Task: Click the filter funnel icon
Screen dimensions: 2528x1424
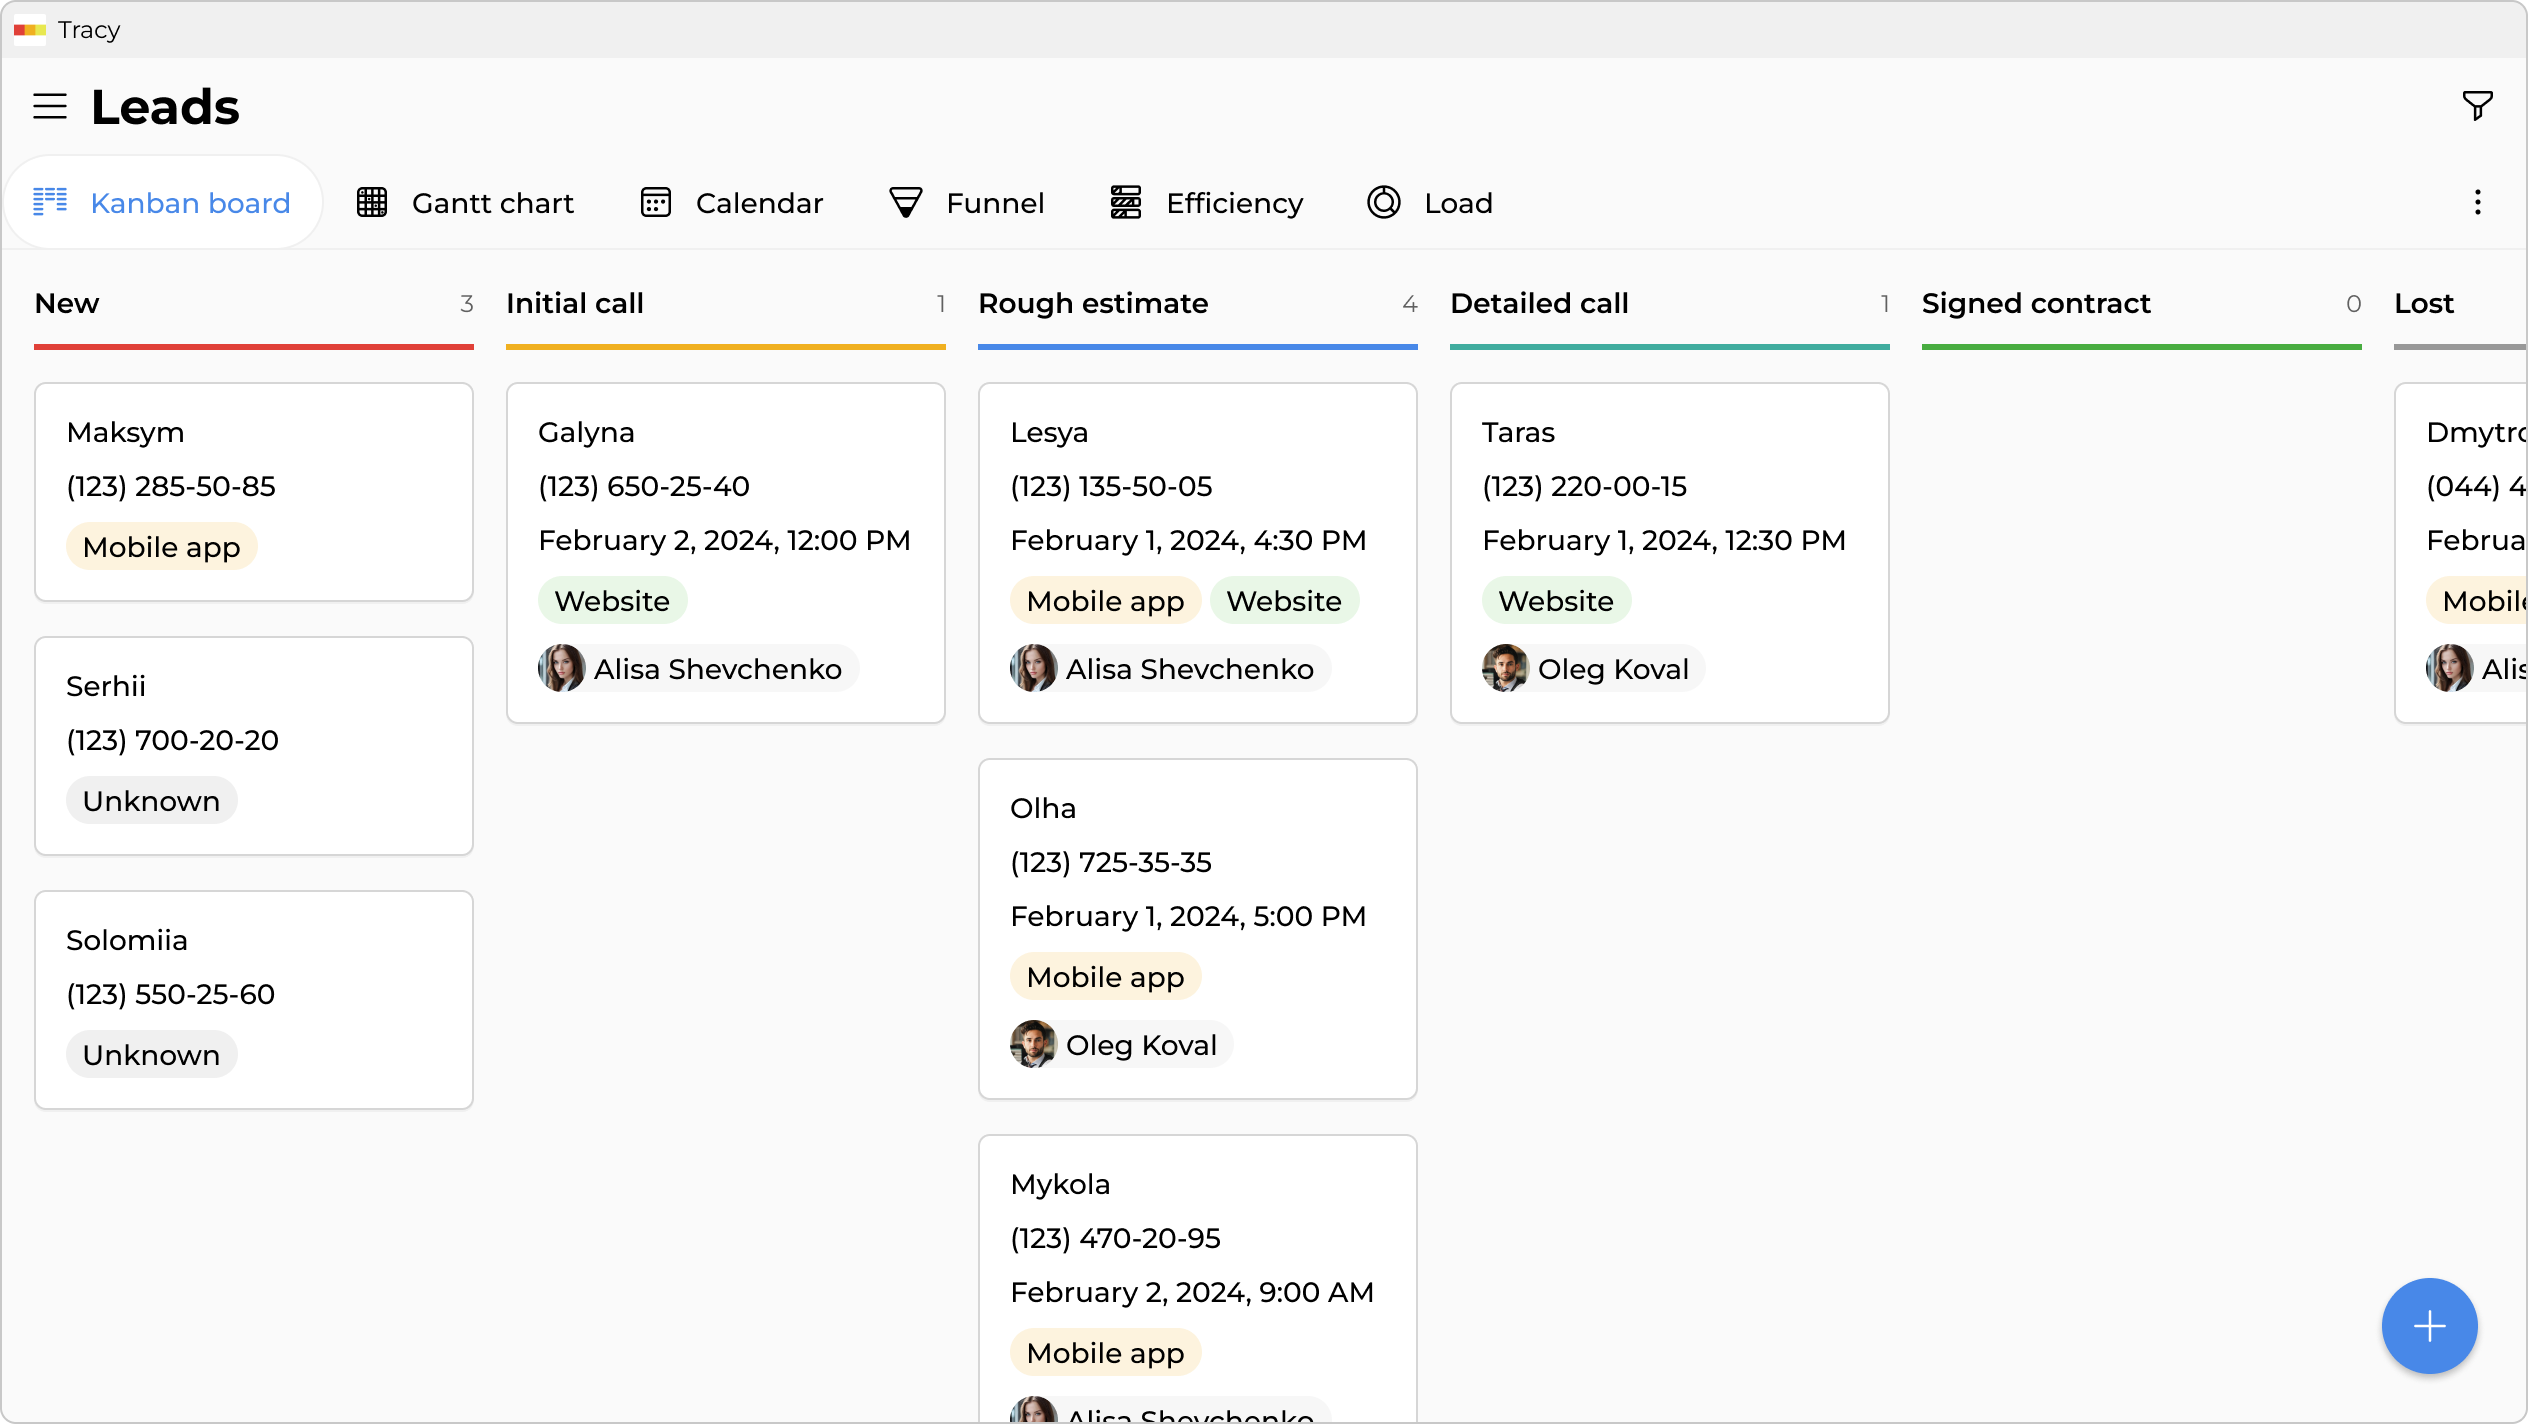Action: click(2477, 105)
